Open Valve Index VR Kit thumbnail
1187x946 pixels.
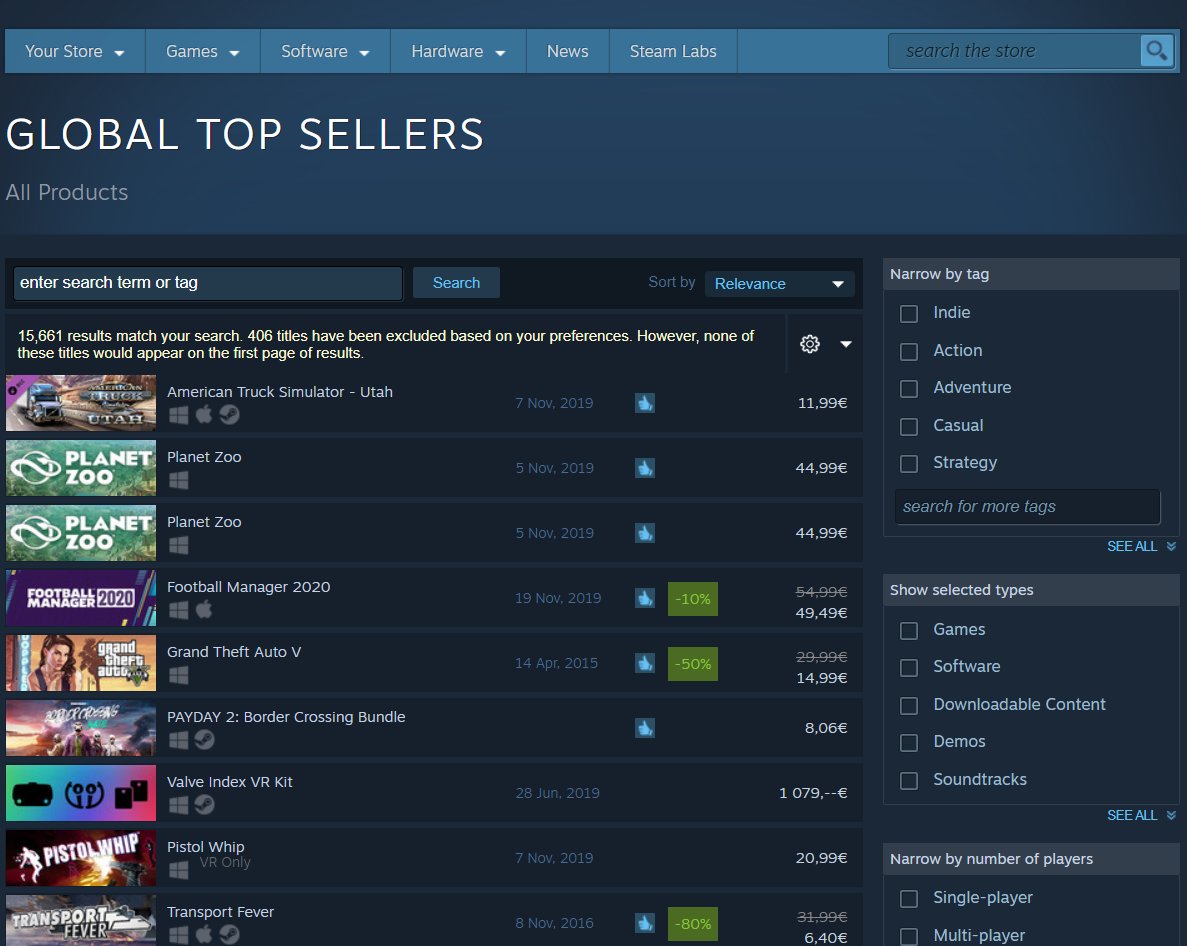coord(81,793)
